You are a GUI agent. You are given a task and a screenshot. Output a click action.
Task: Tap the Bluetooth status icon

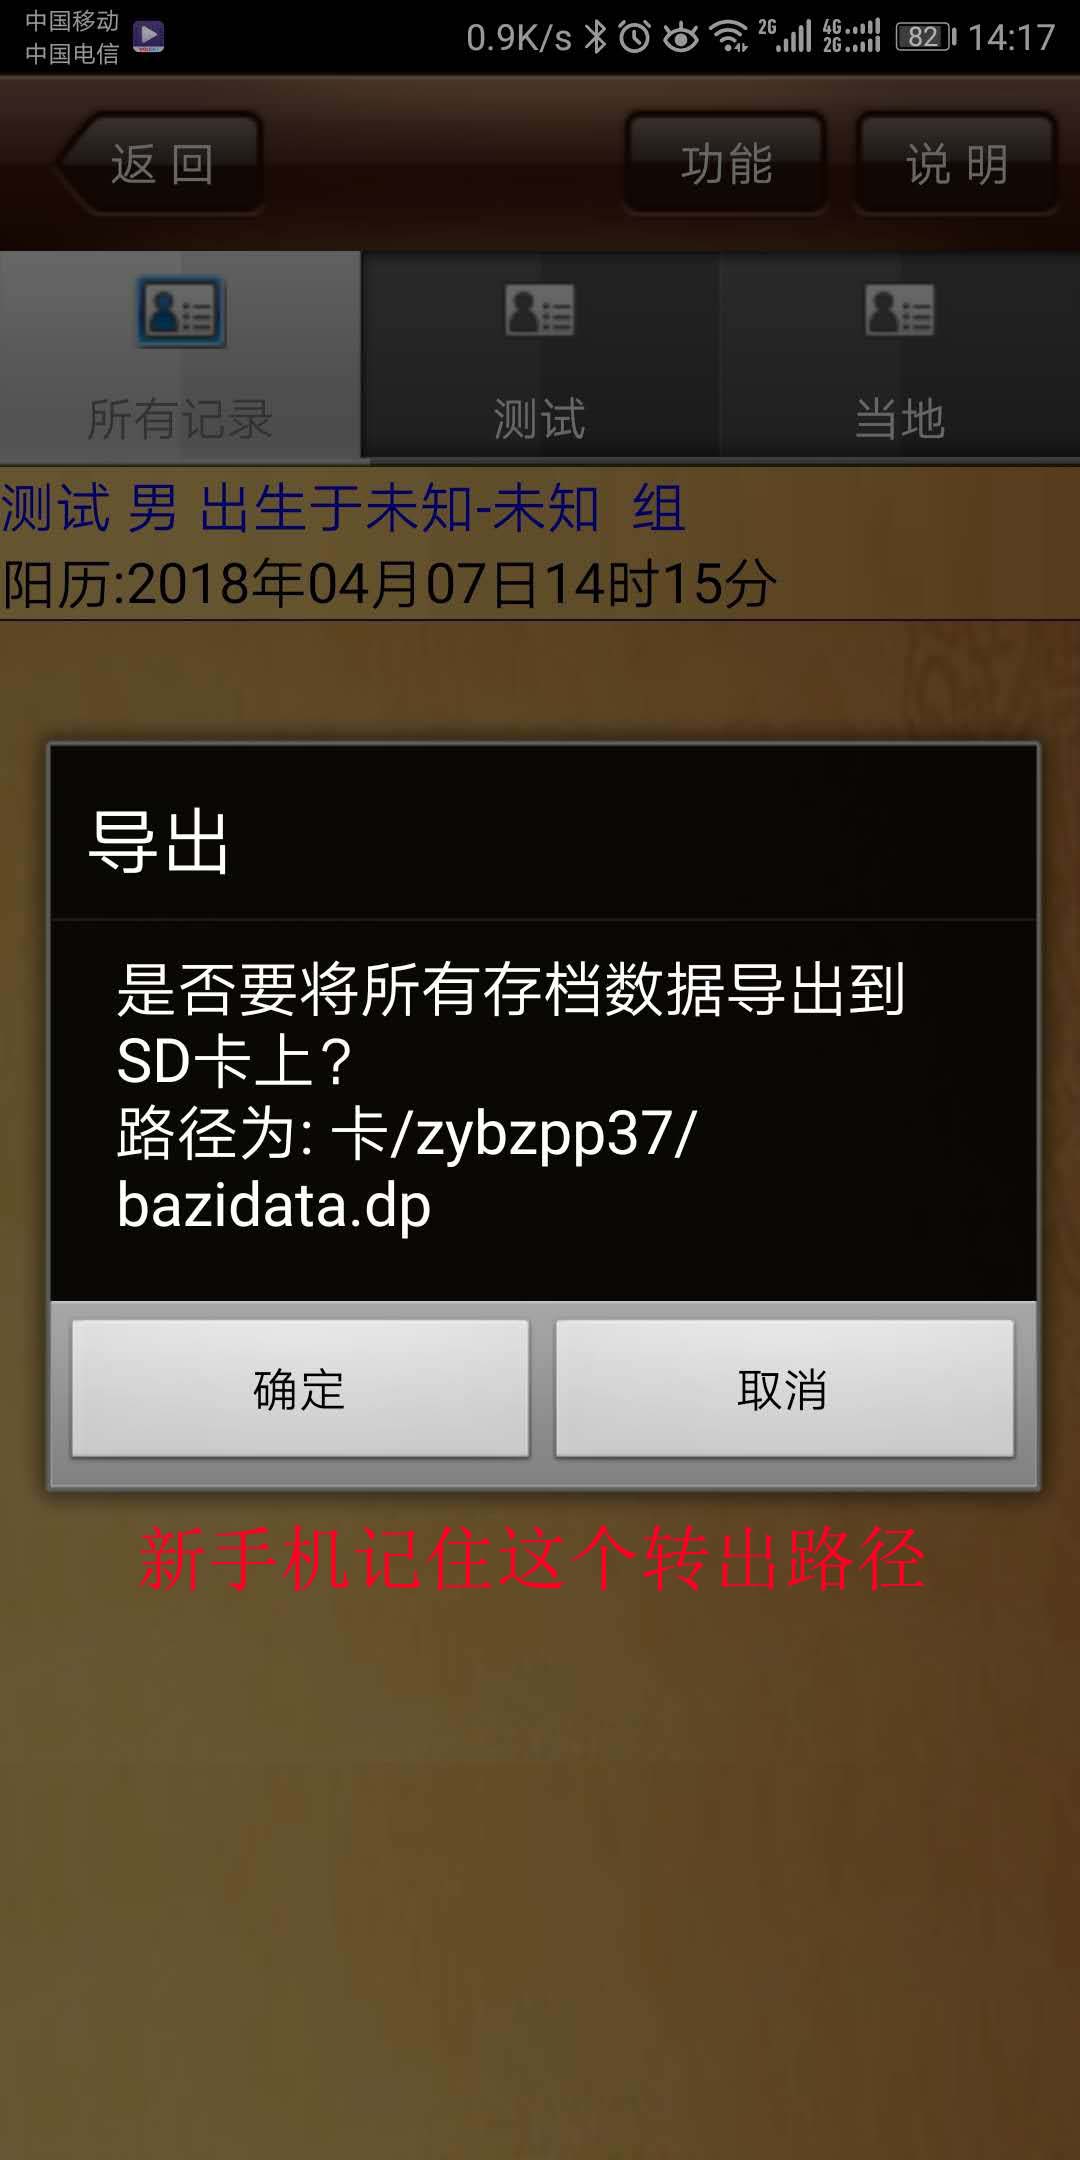pos(596,38)
